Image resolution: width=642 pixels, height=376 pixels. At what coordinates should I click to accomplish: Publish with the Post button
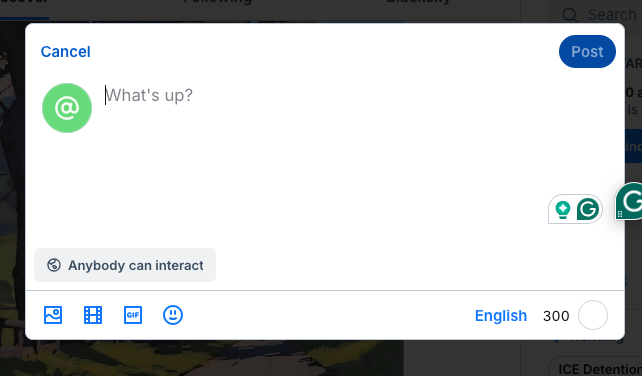point(587,52)
